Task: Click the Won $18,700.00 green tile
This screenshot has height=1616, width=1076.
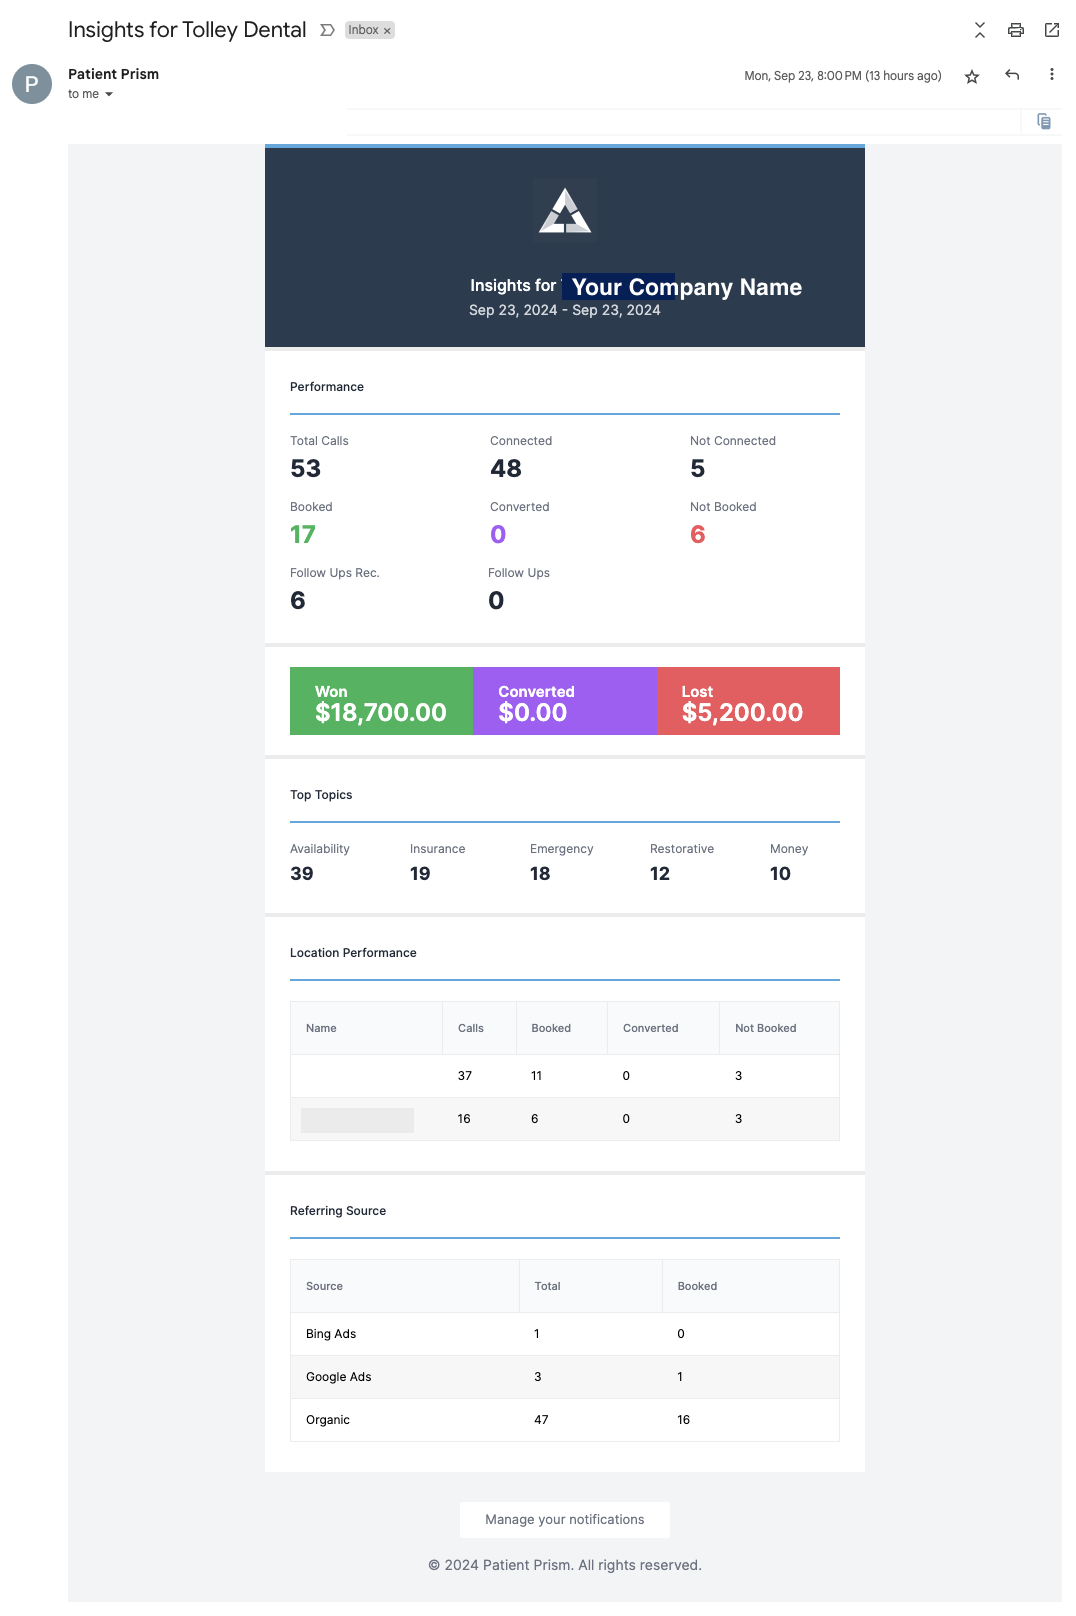Action: pos(381,701)
